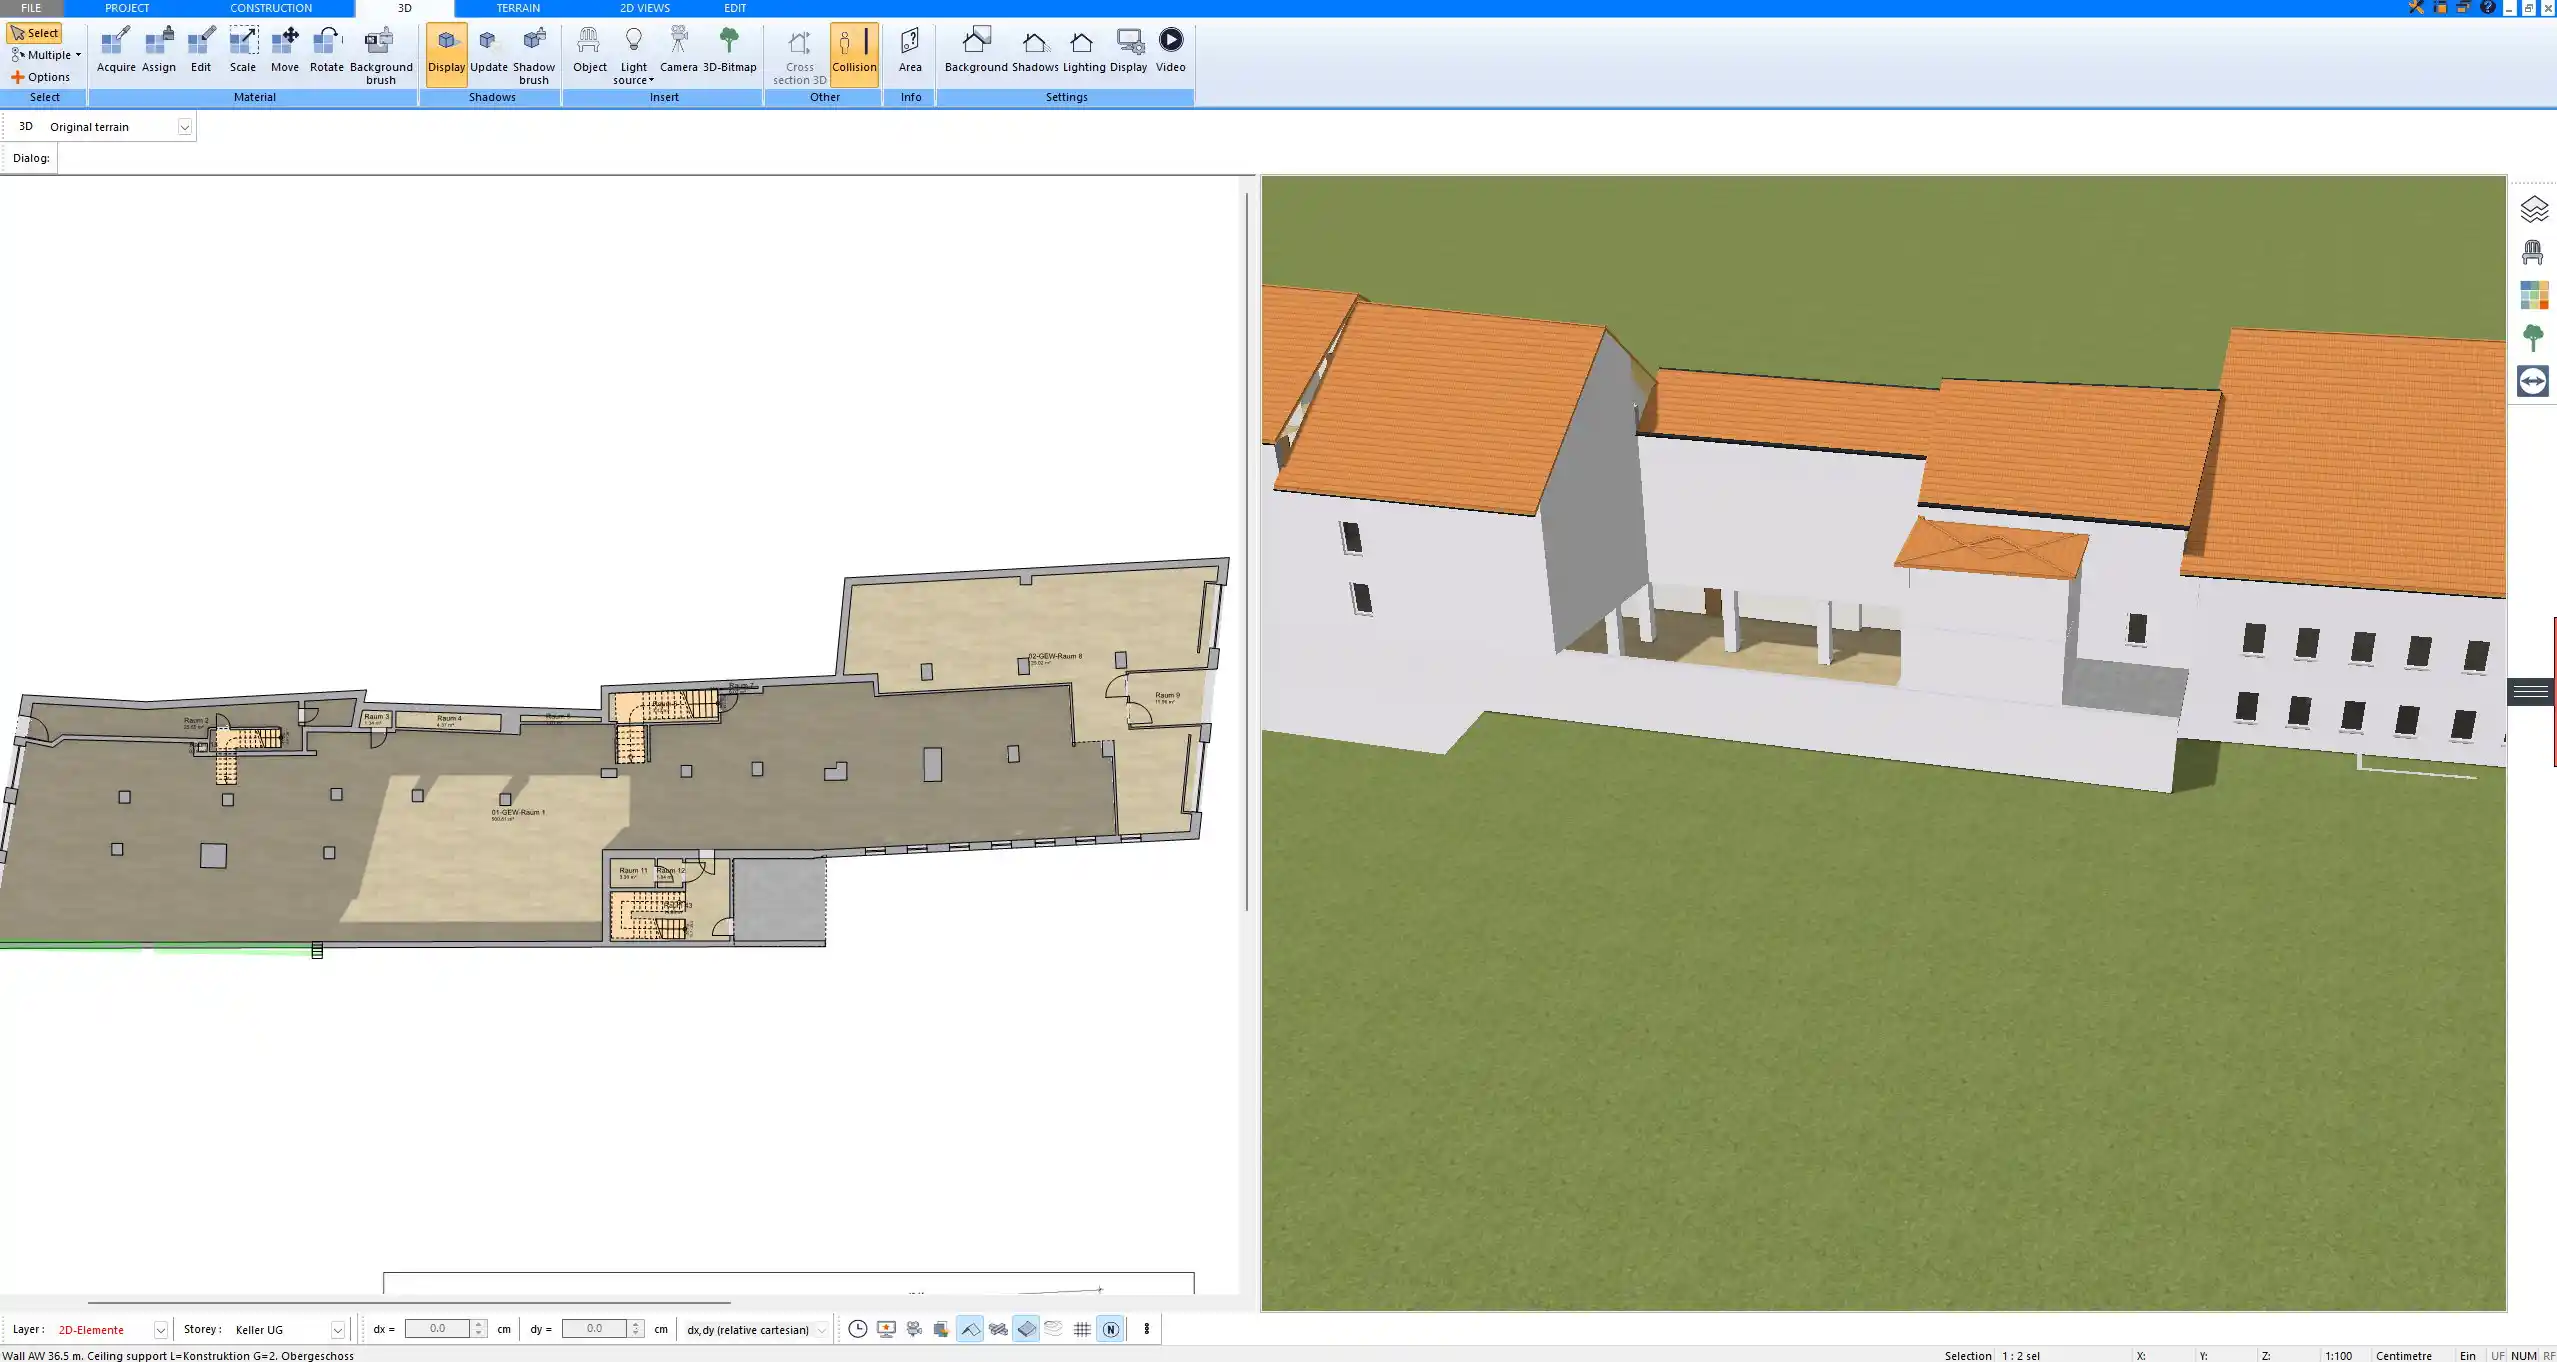This screenshot has height=1362, width=2557.
Task: Click the blue double-arrow icon in sidebar
Action: pos(2533,381)
